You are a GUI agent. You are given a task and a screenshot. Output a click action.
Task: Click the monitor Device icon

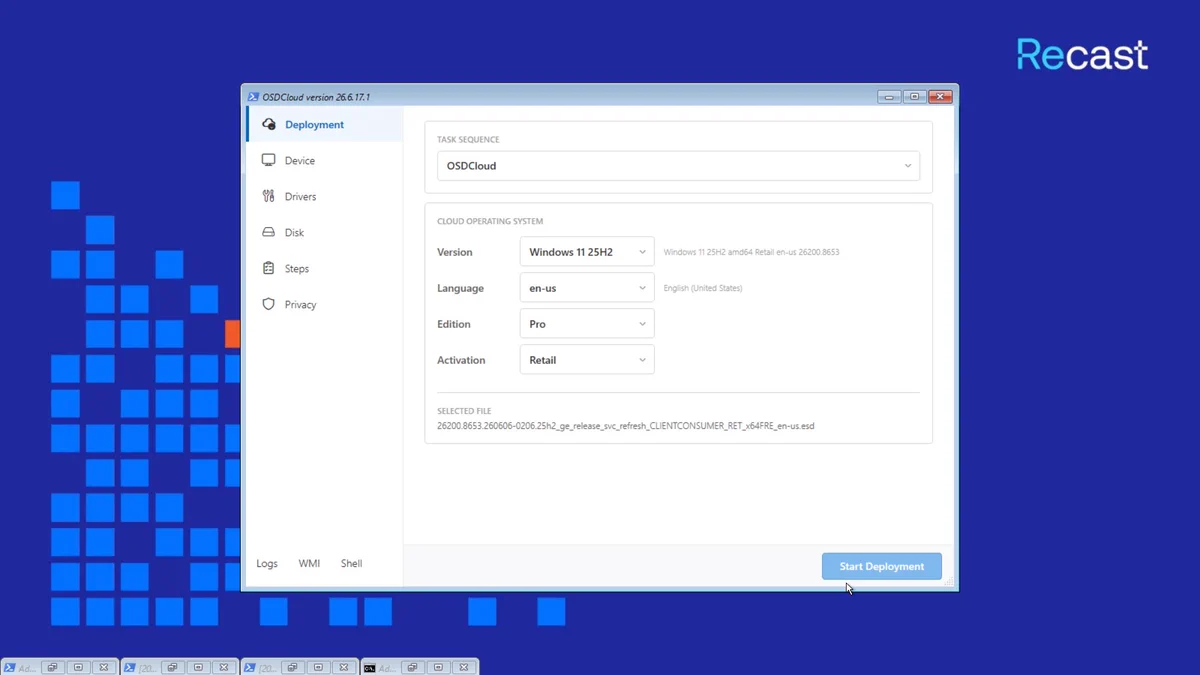click(x=268, y=160)
